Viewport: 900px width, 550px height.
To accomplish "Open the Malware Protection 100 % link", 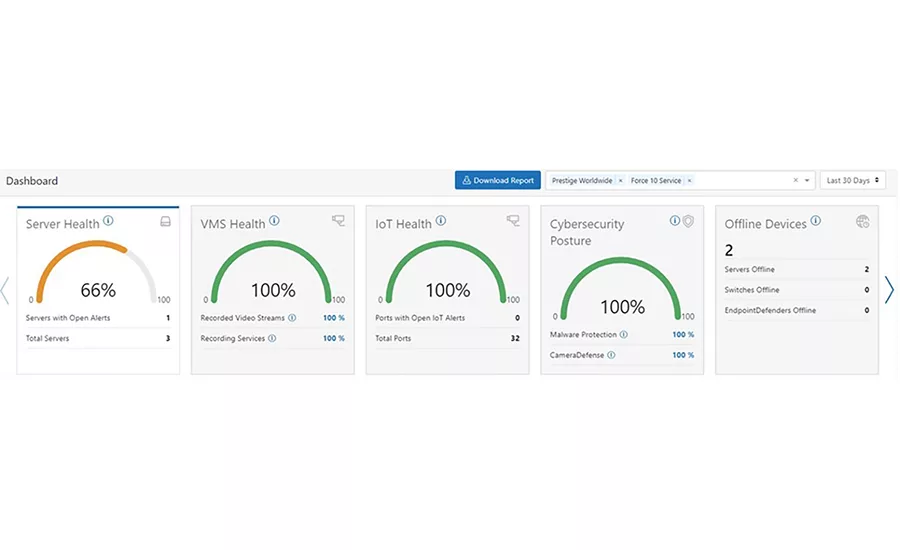I will [x=683, y=334].
